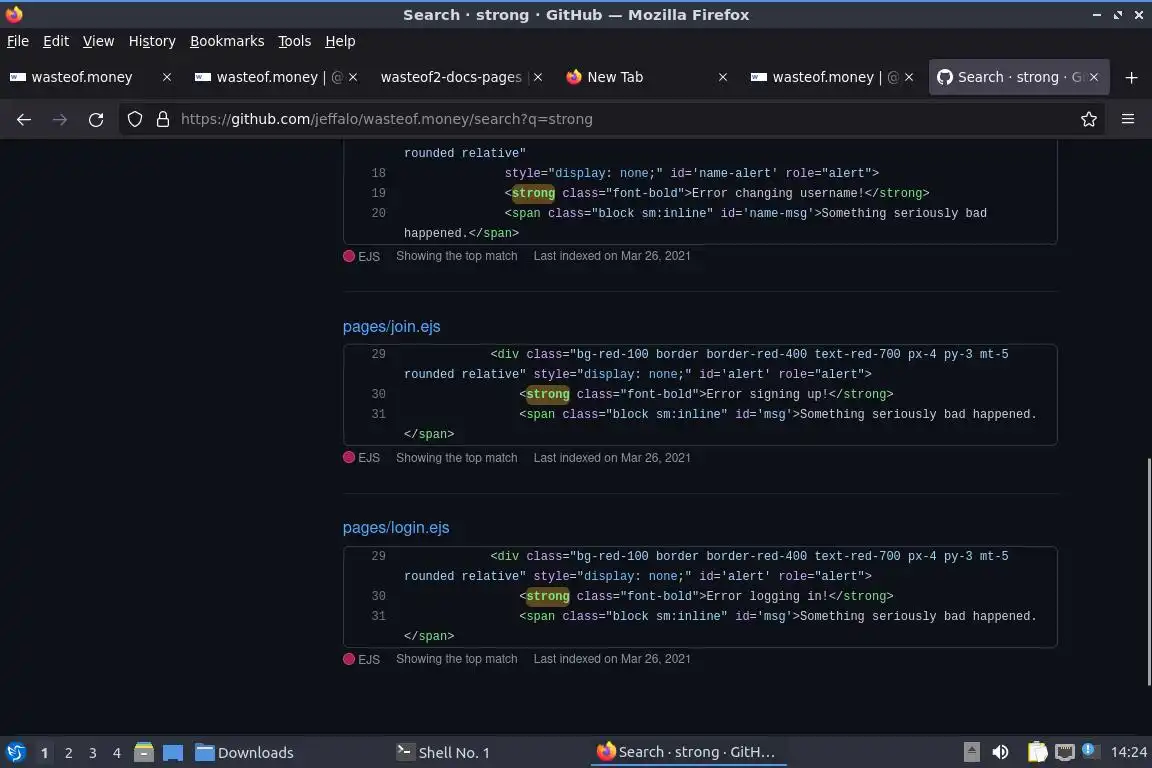Viewport: 1152px width, 768px height.
Task: Close the fifth tab, wasteof.money
Action: tap(909, 77)
